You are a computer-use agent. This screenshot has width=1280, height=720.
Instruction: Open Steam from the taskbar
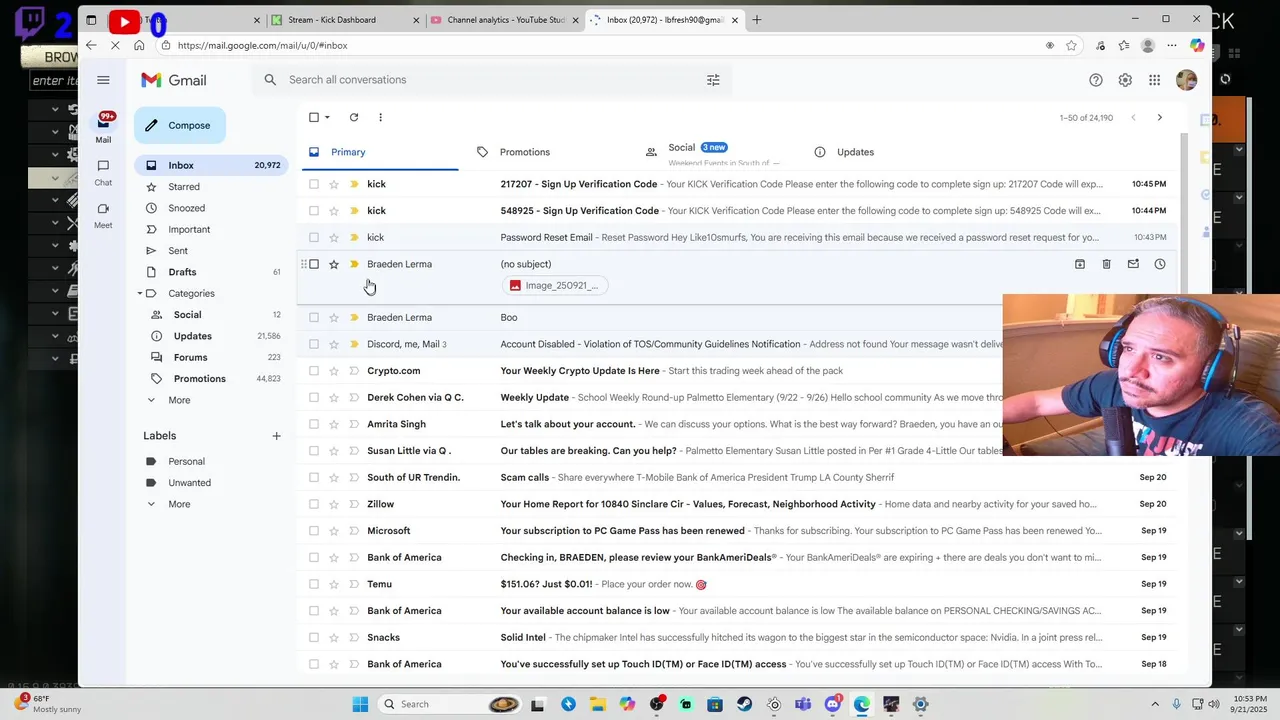tap(745, 704)
